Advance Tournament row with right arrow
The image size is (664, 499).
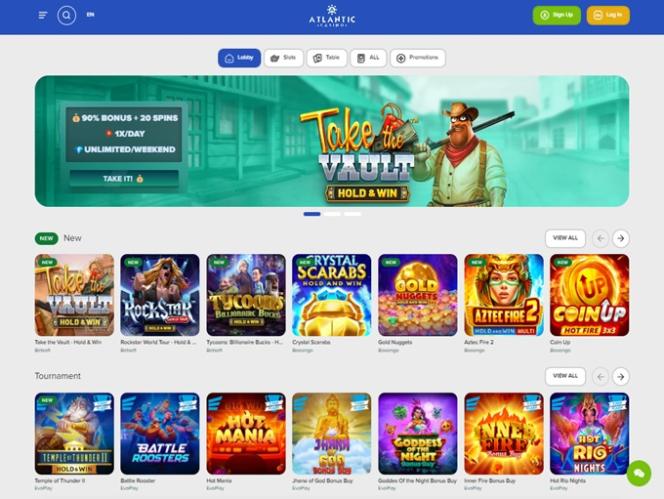pos(620,377)
